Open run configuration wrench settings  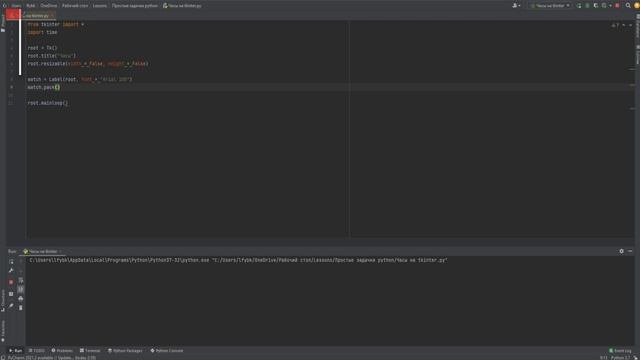11,271
